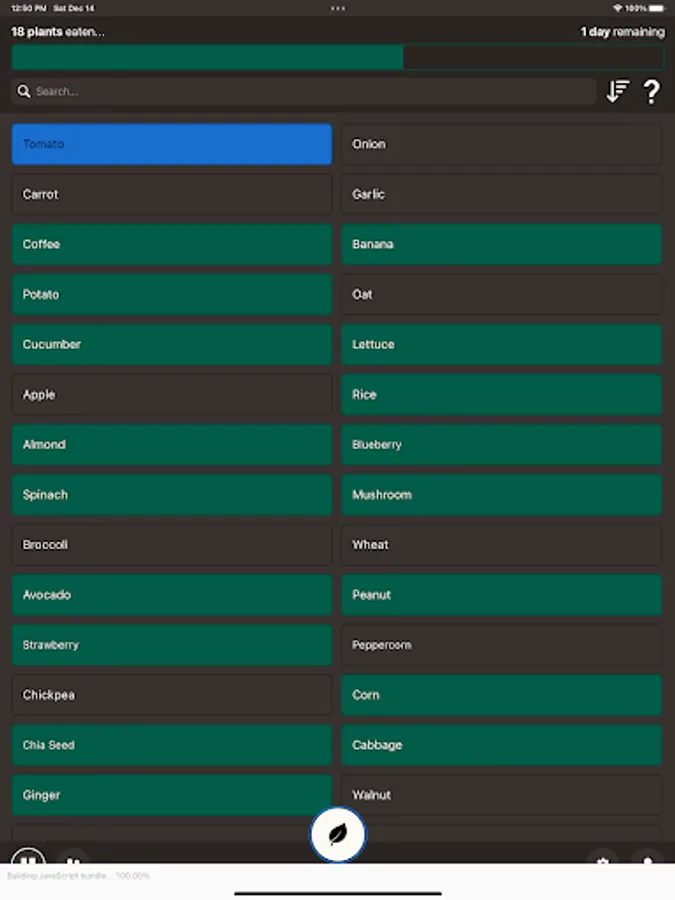Screen dimensions: 675x900
Task: Tap the profile icon in bottom corner
Action: pos(648,862)
